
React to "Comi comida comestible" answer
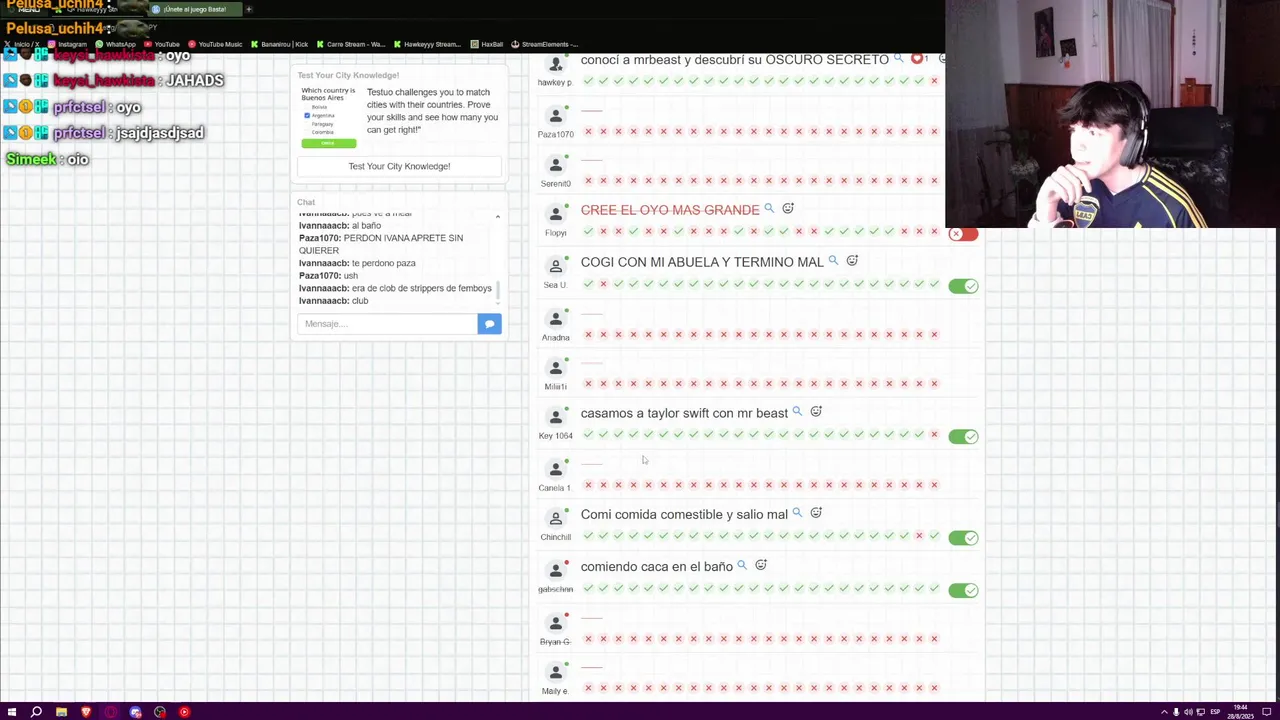[x=816, y=513]
